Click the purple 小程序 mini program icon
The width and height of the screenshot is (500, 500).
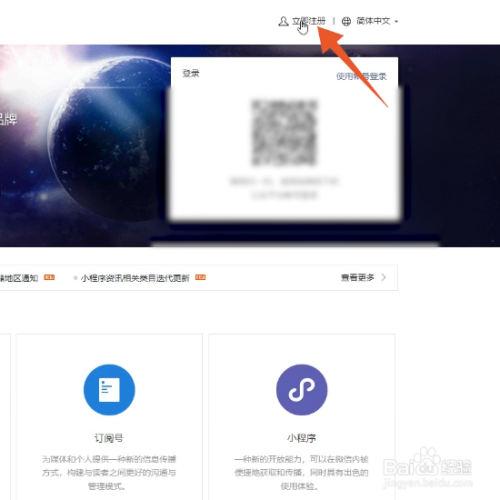coord(302,390)
